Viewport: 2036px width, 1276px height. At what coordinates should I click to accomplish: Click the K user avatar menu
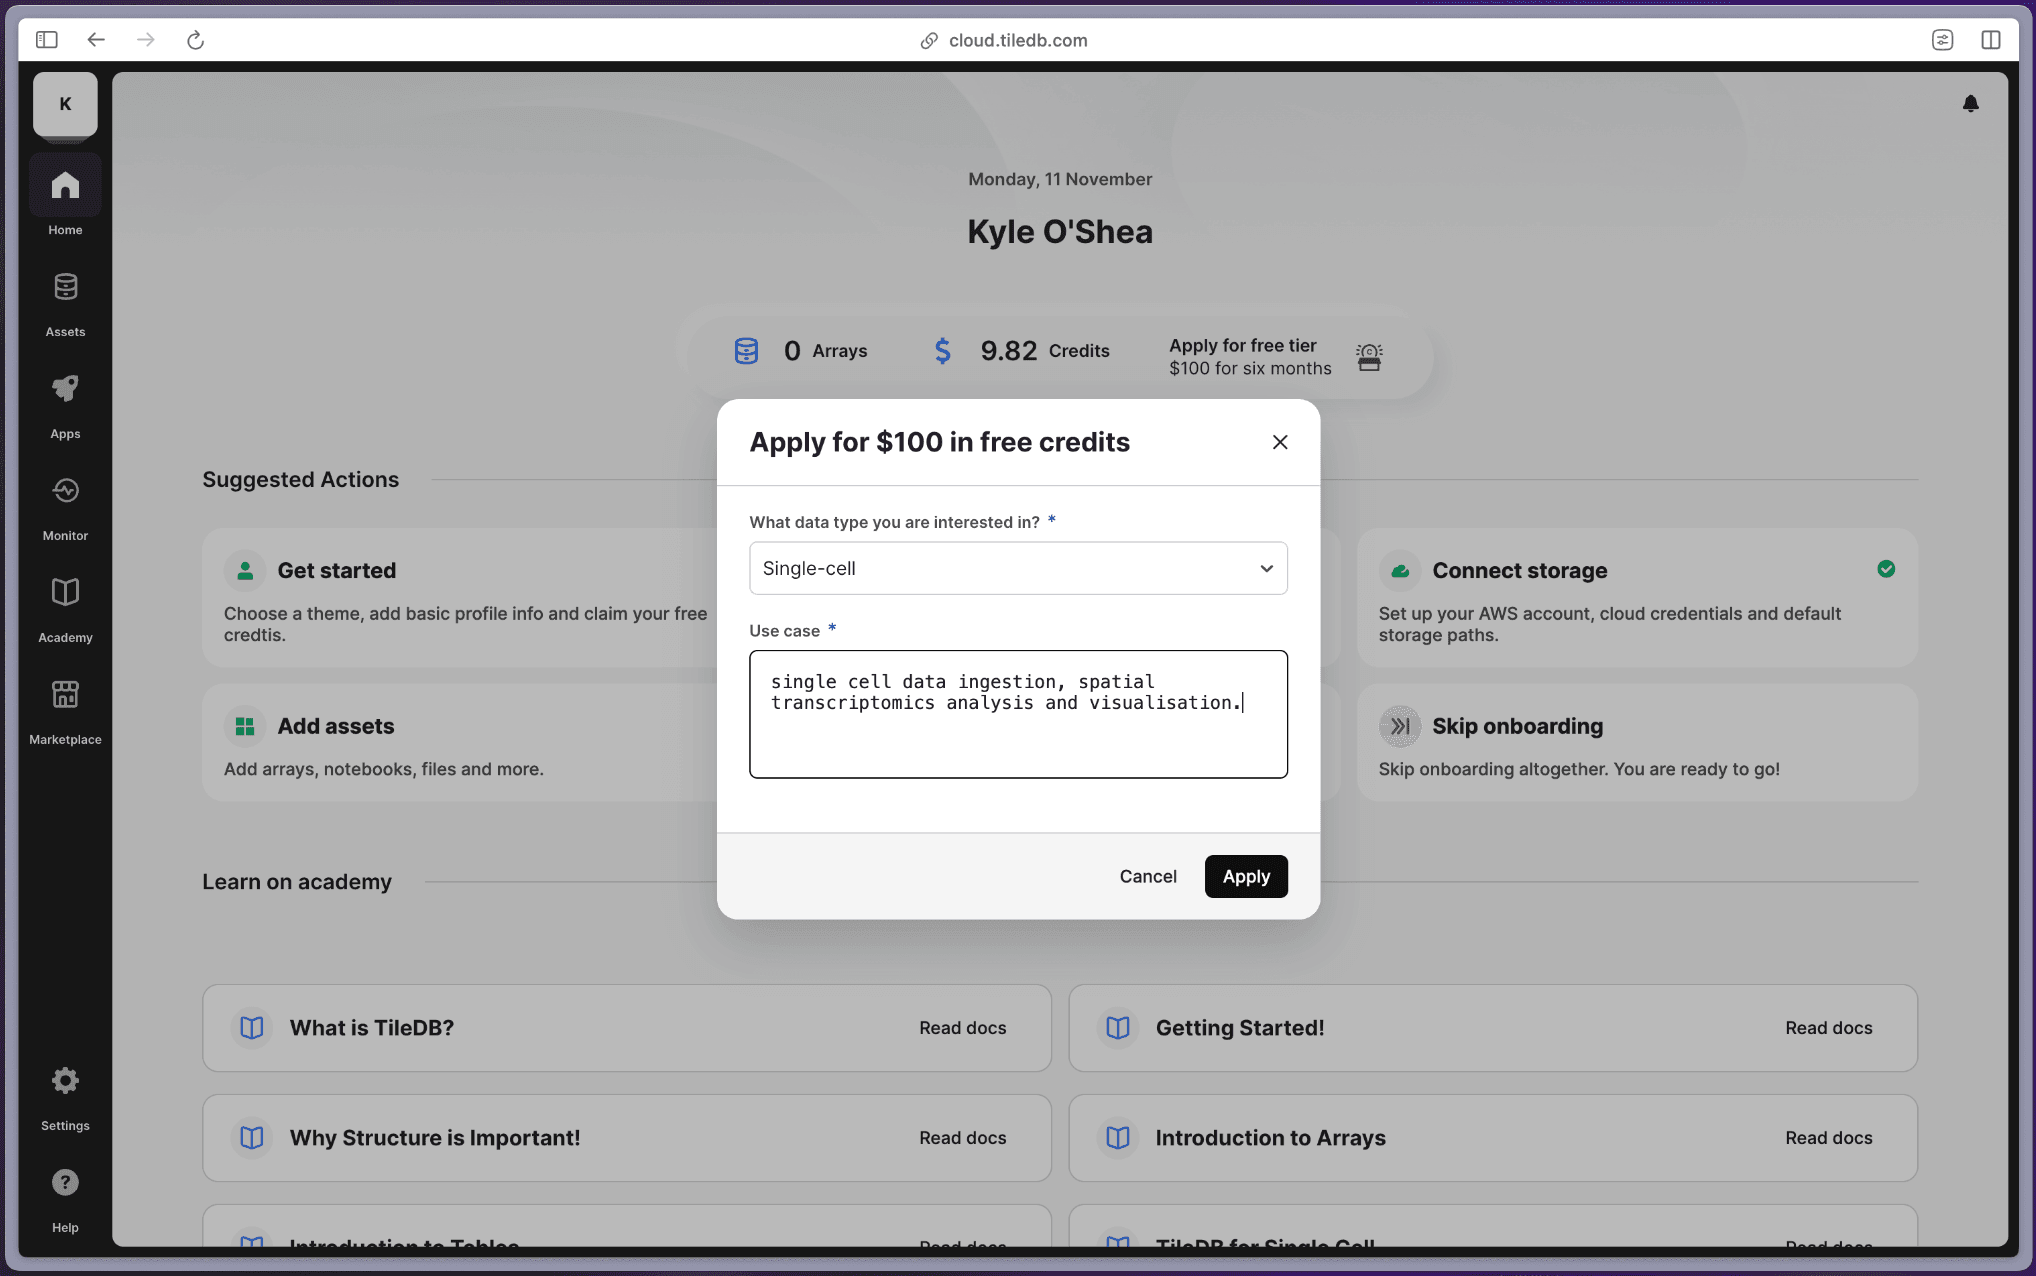click(x=65, y=104)
